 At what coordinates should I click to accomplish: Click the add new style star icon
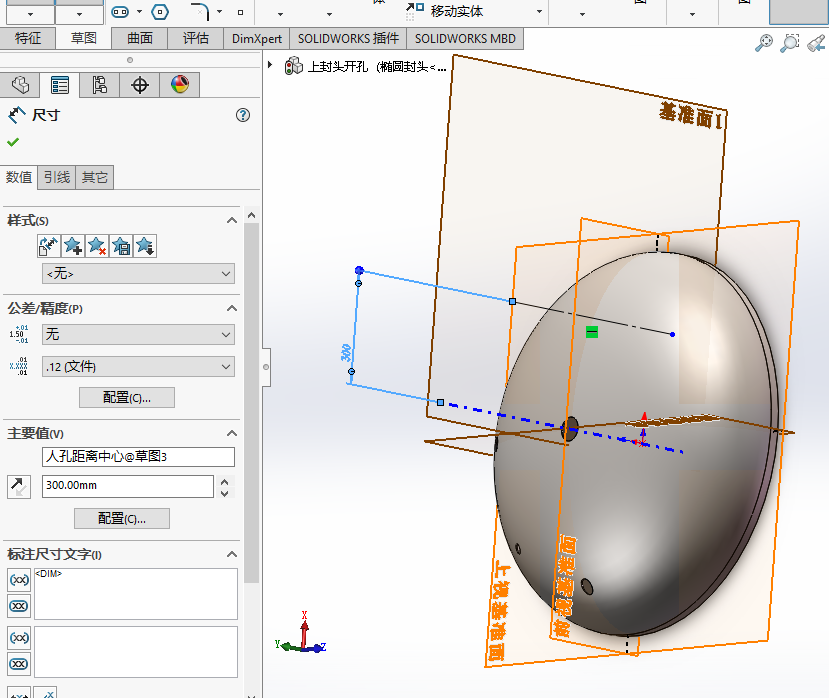point(71,245)
